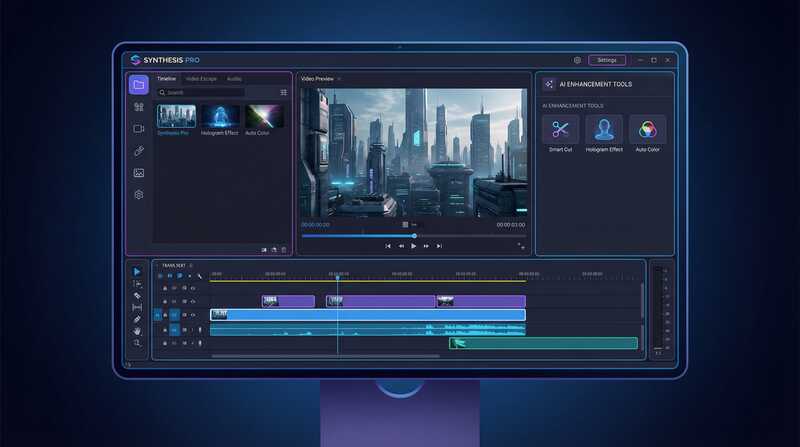Click the media panel Search field
Screen dimensions: 800x447
click(205, 92)
